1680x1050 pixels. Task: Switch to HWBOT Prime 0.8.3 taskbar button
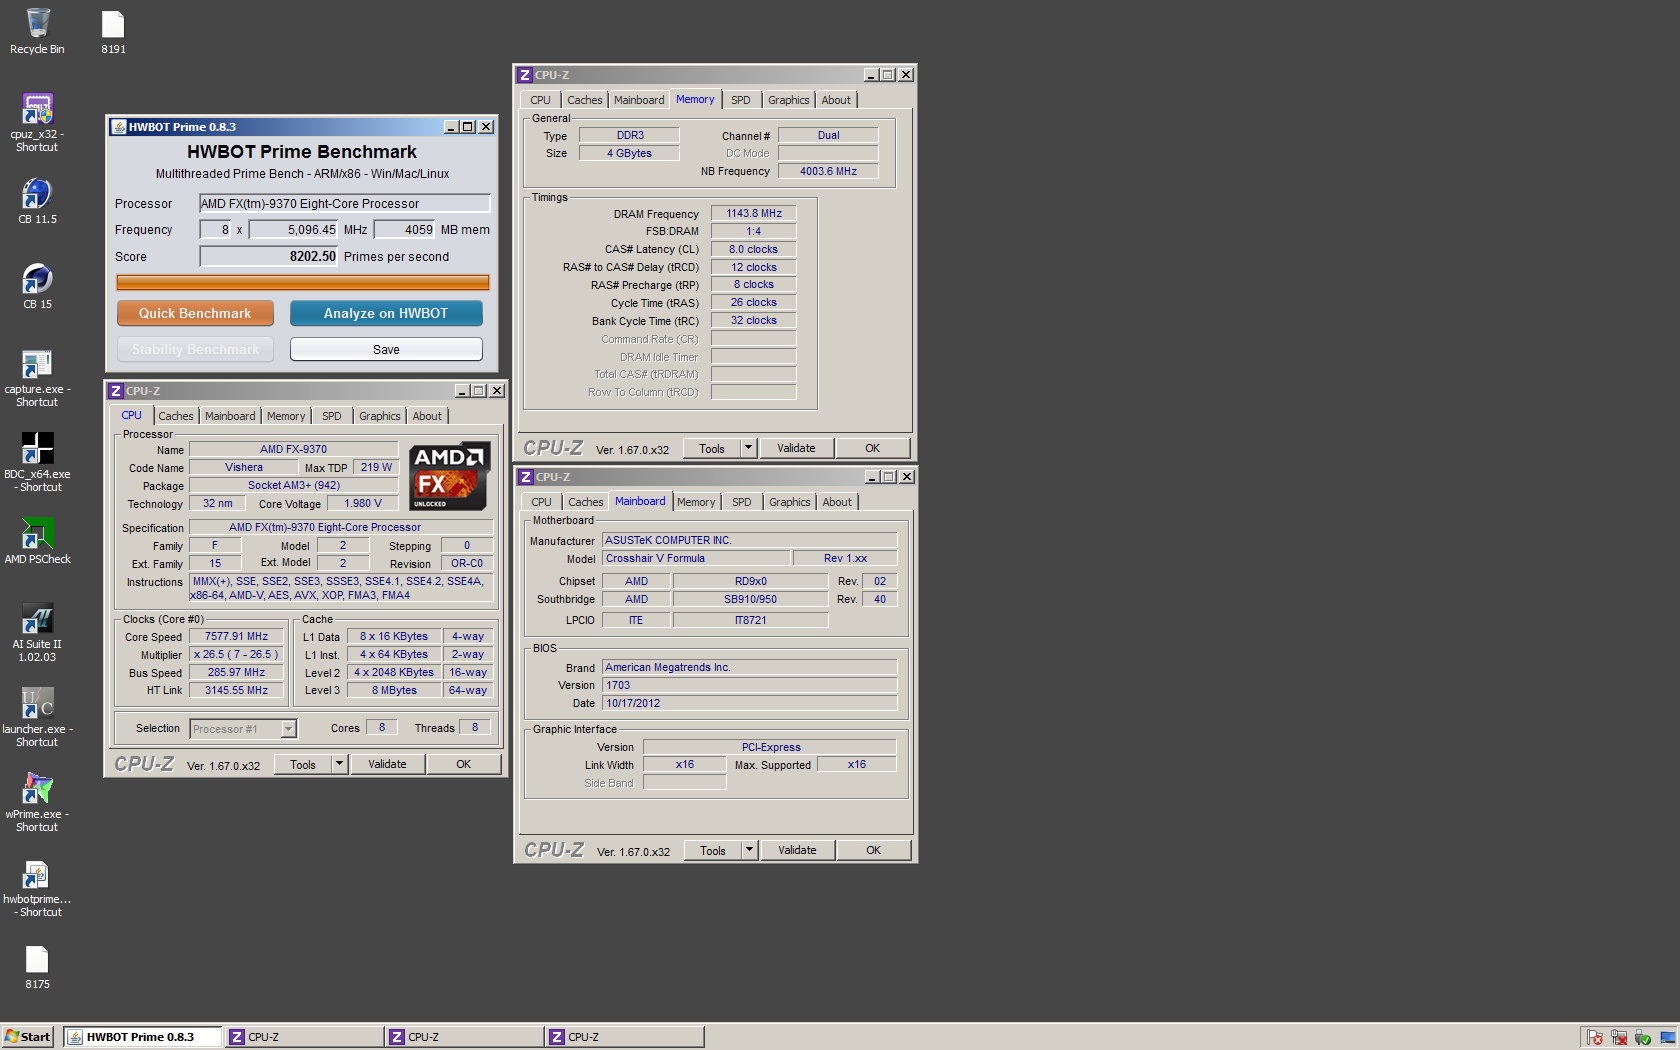point(143,1037)
